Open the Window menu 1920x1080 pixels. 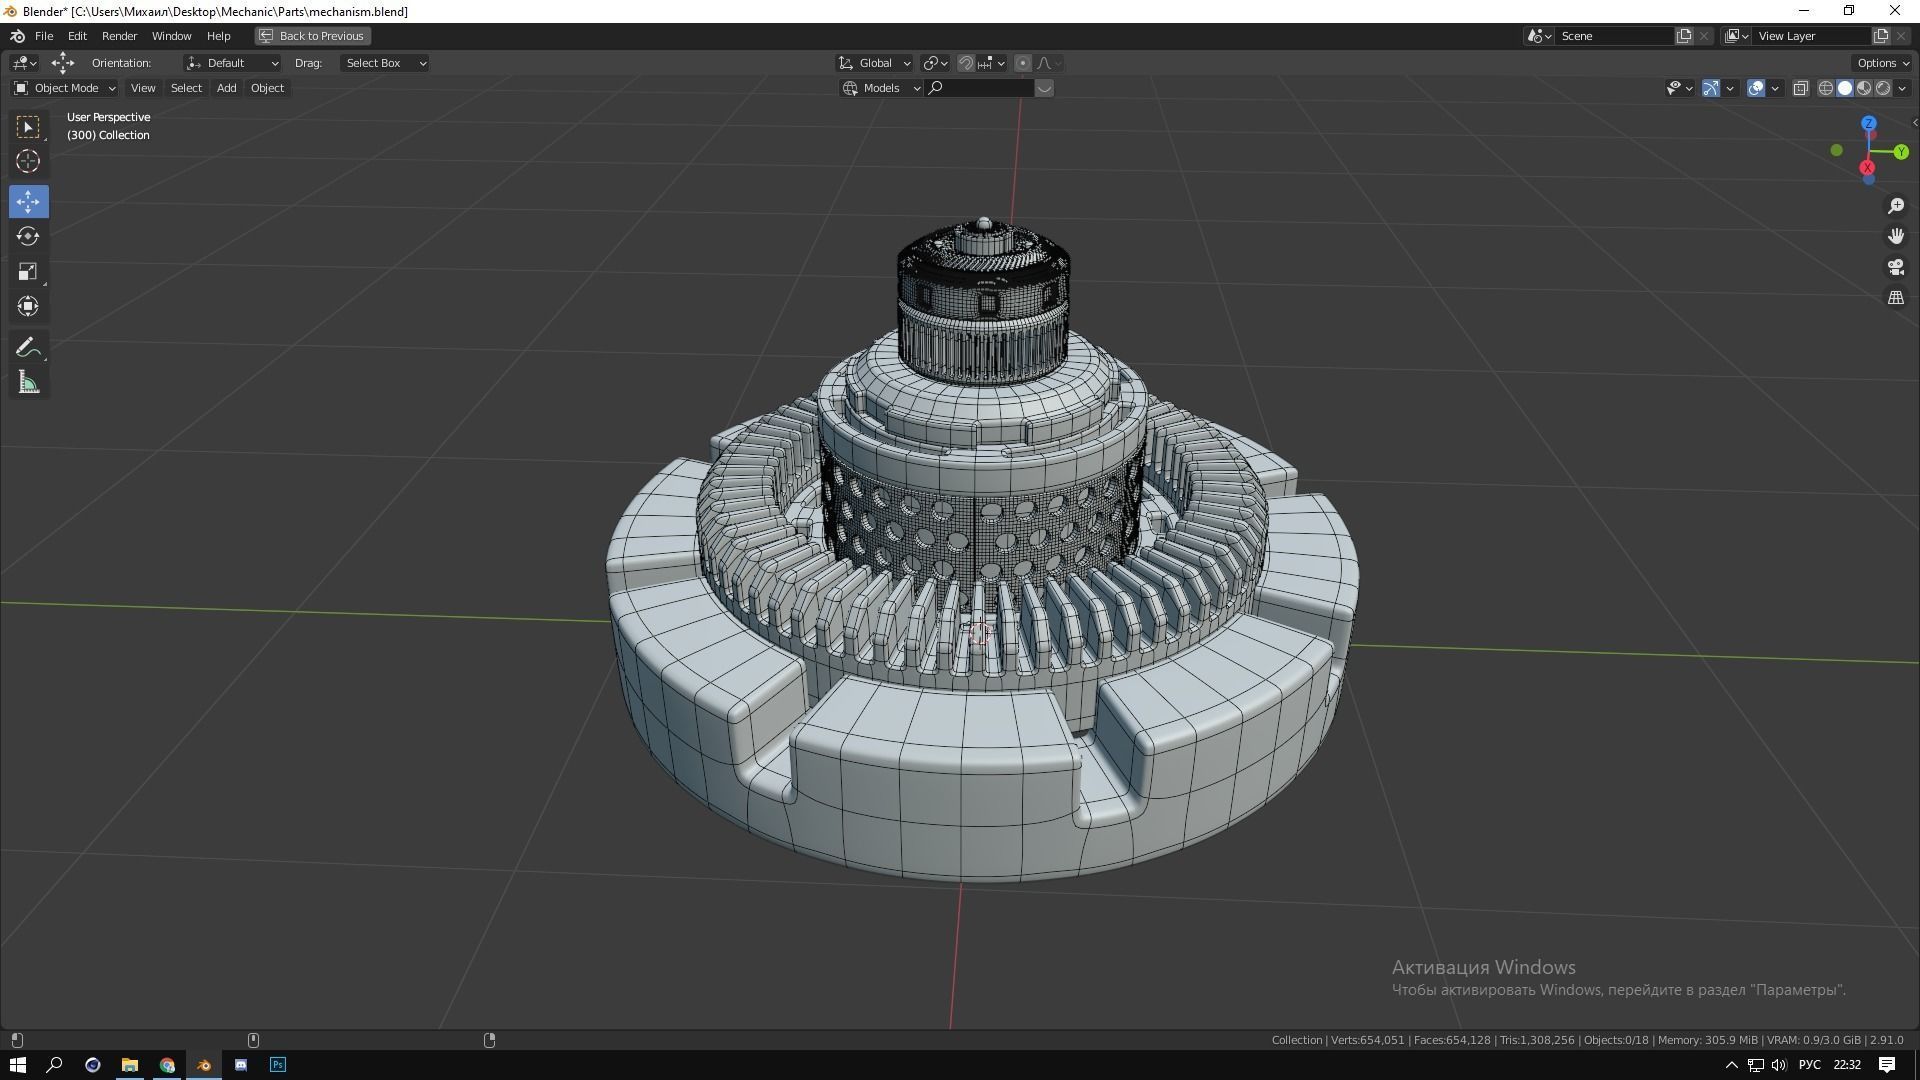tap(171, 36)
